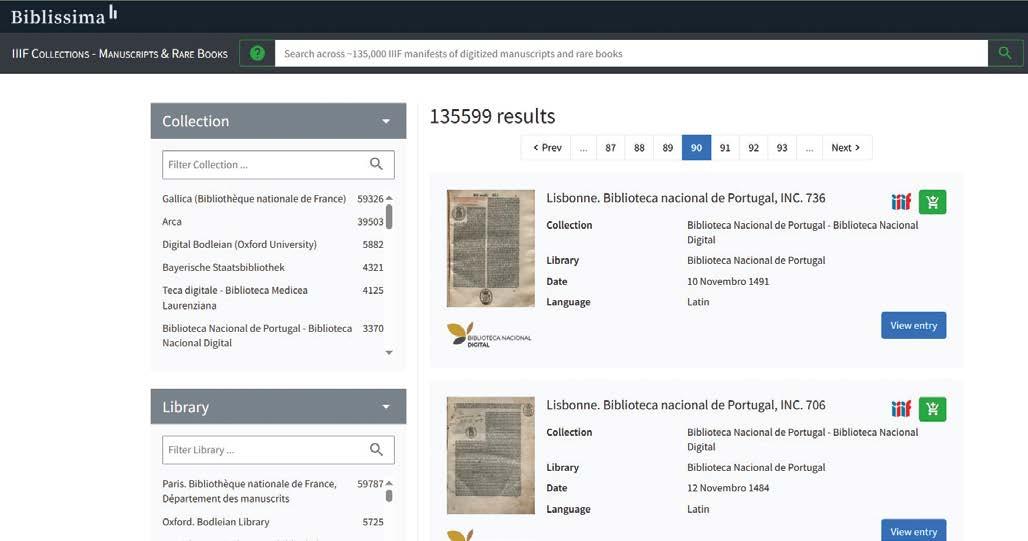
Task: Click the green help question mark icon
Action: click(x=257, y=53)
